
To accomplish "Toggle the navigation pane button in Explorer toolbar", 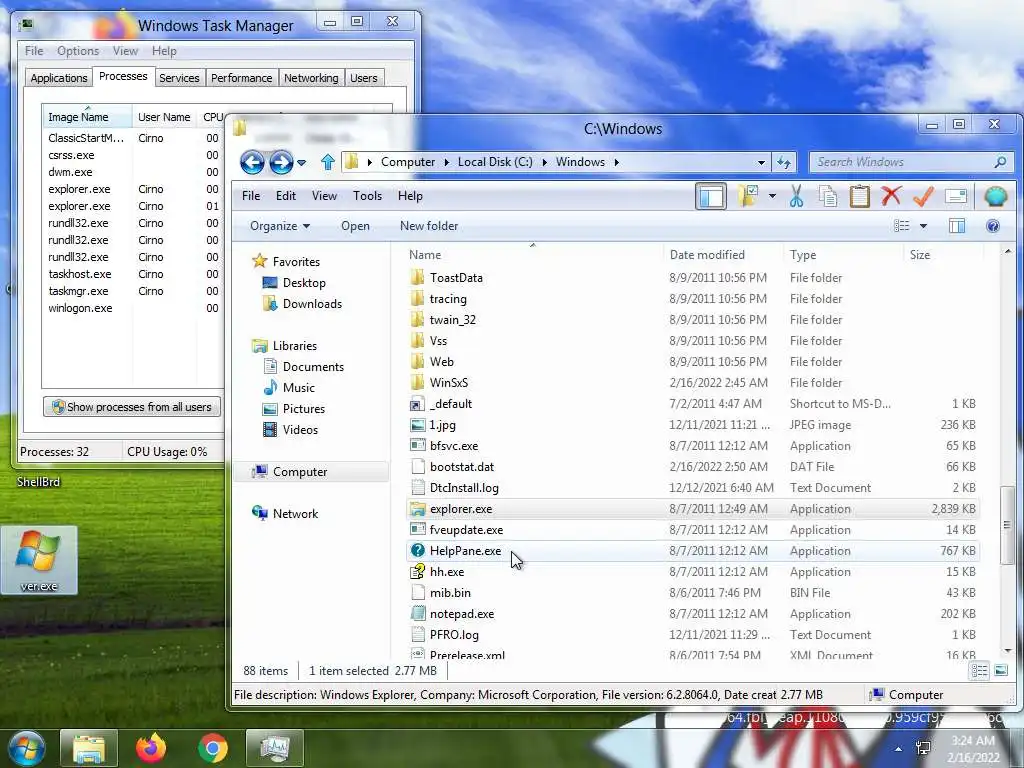I will pos(711,196).
